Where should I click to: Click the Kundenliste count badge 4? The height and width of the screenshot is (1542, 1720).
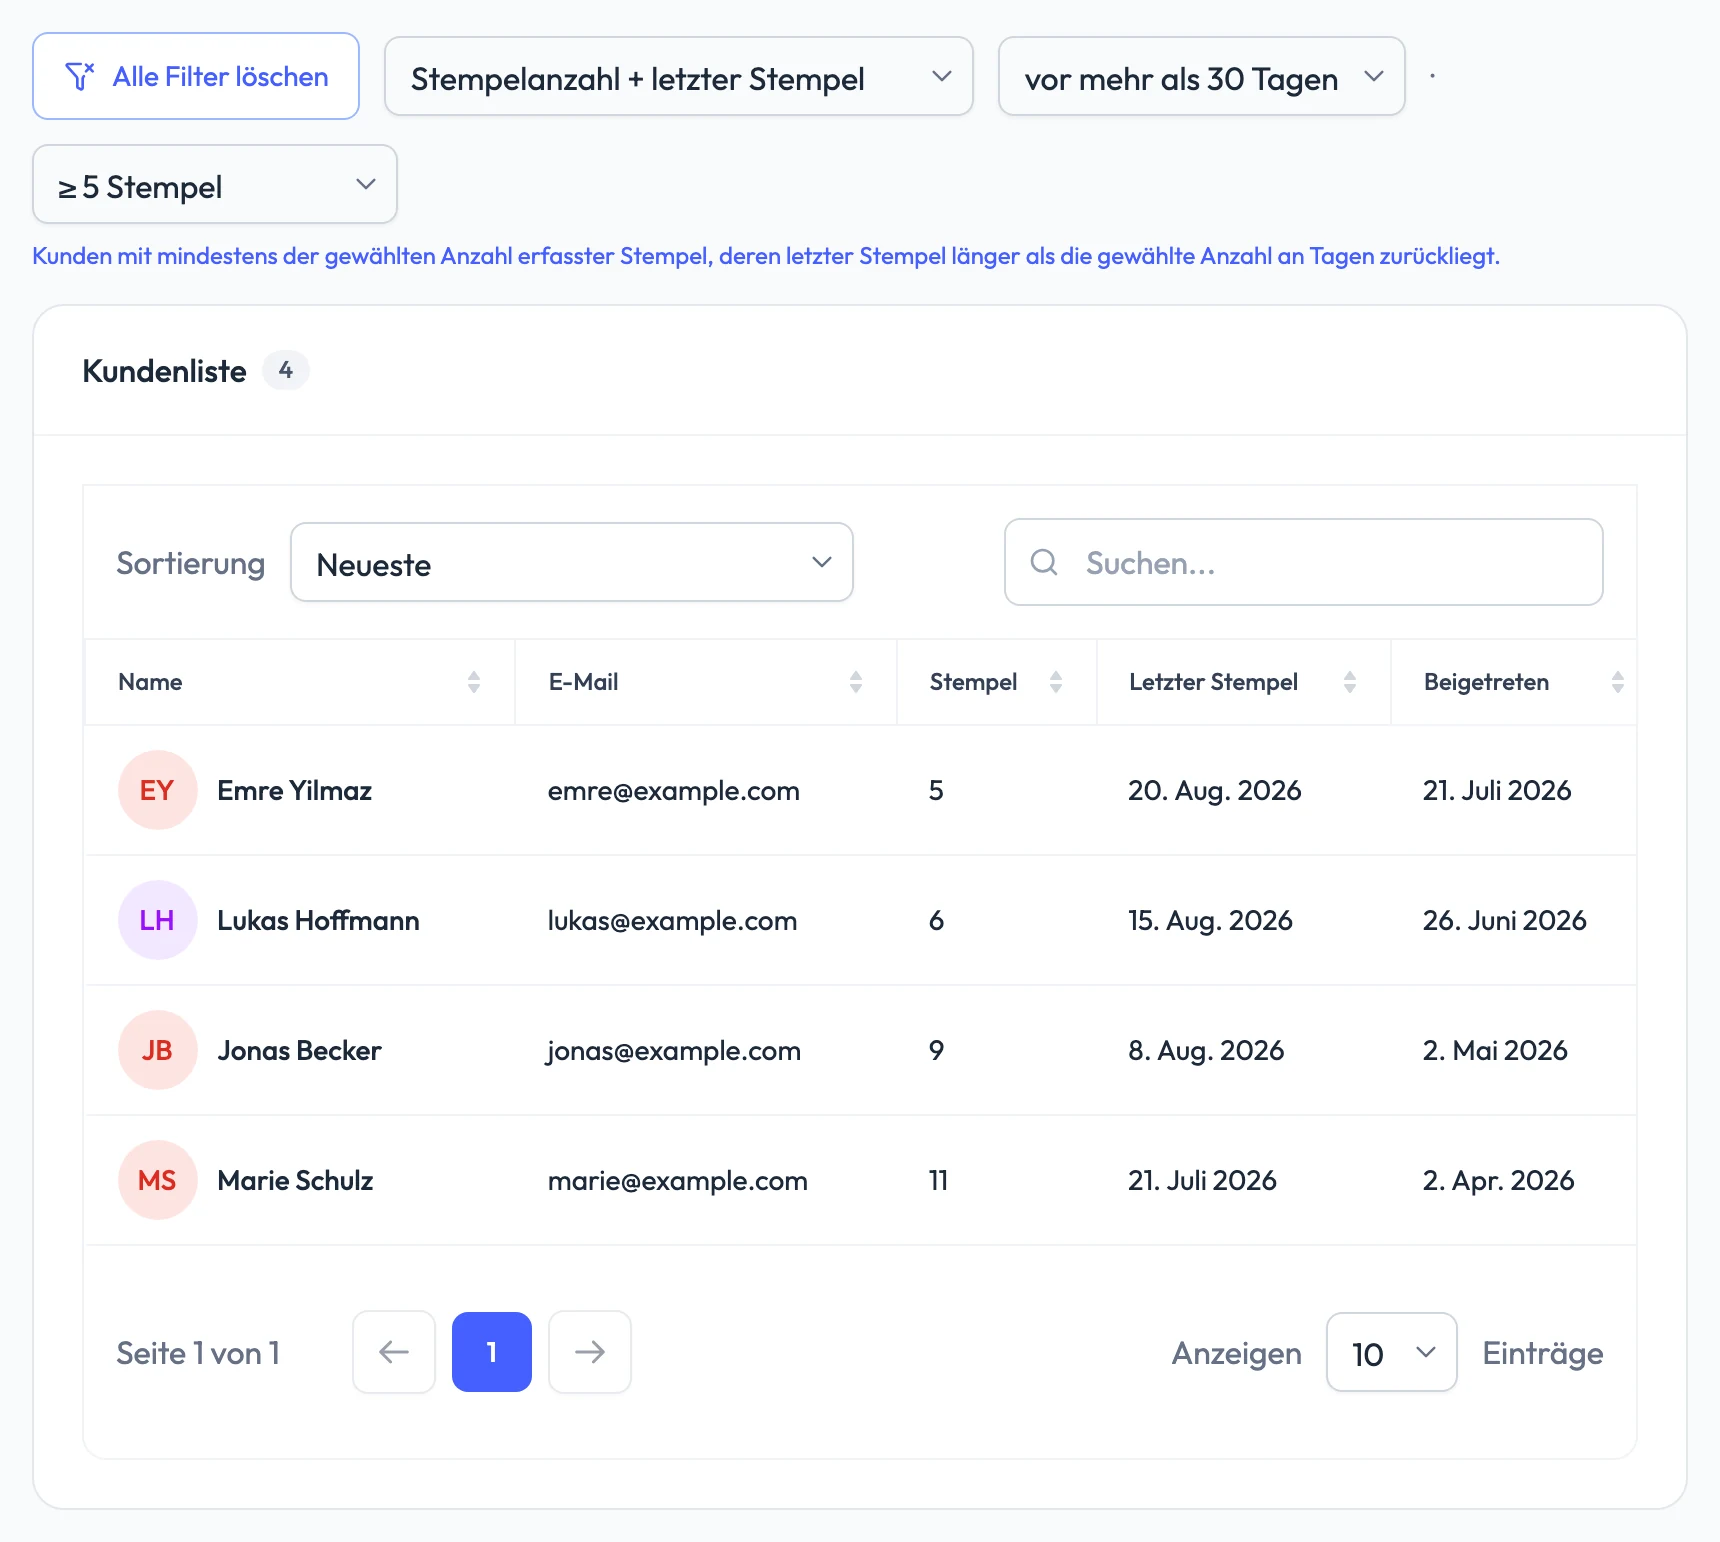286,370
